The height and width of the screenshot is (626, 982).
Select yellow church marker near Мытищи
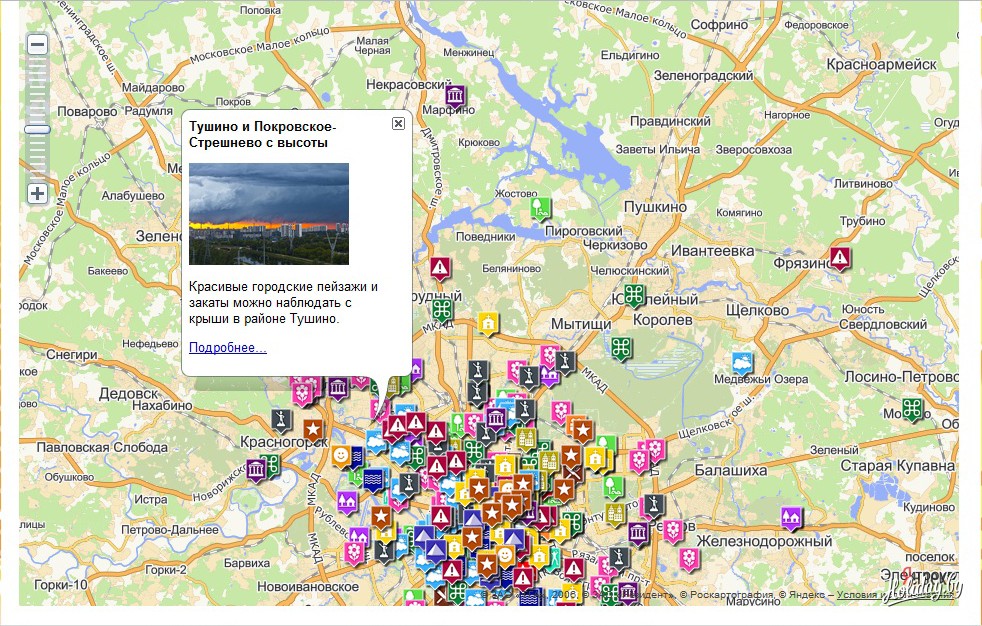[487, 324]
